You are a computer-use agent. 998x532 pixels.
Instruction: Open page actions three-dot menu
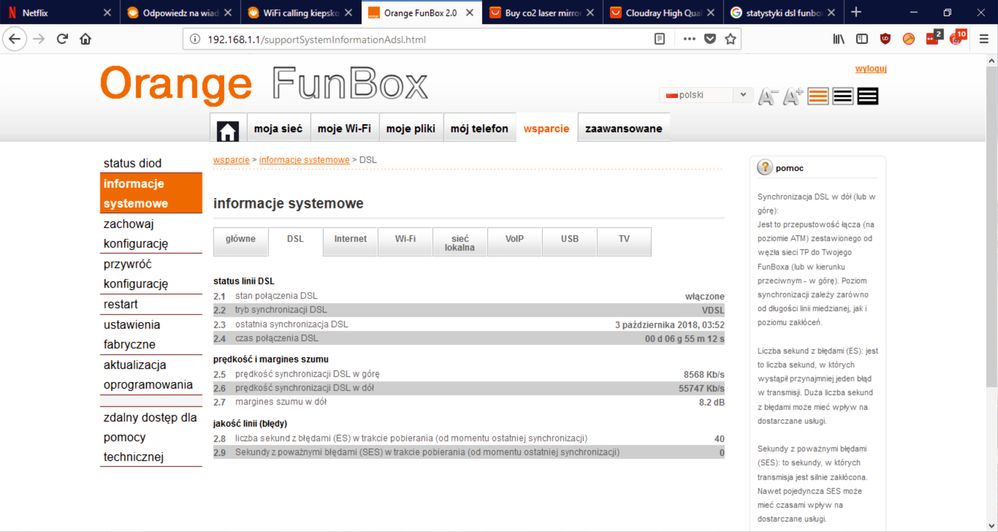pyautogui.click(x=689, y=39)
